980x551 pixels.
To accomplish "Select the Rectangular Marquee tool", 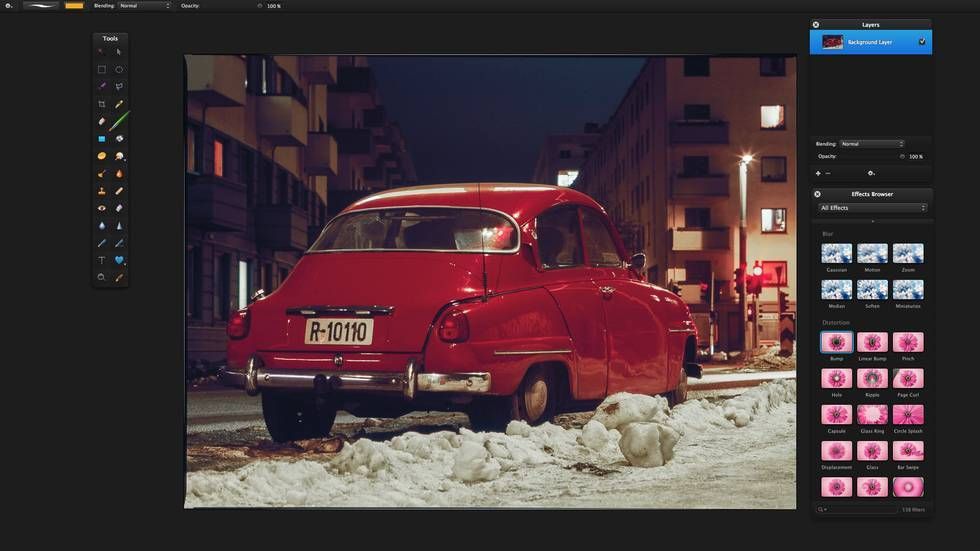I will click(101, 69).
